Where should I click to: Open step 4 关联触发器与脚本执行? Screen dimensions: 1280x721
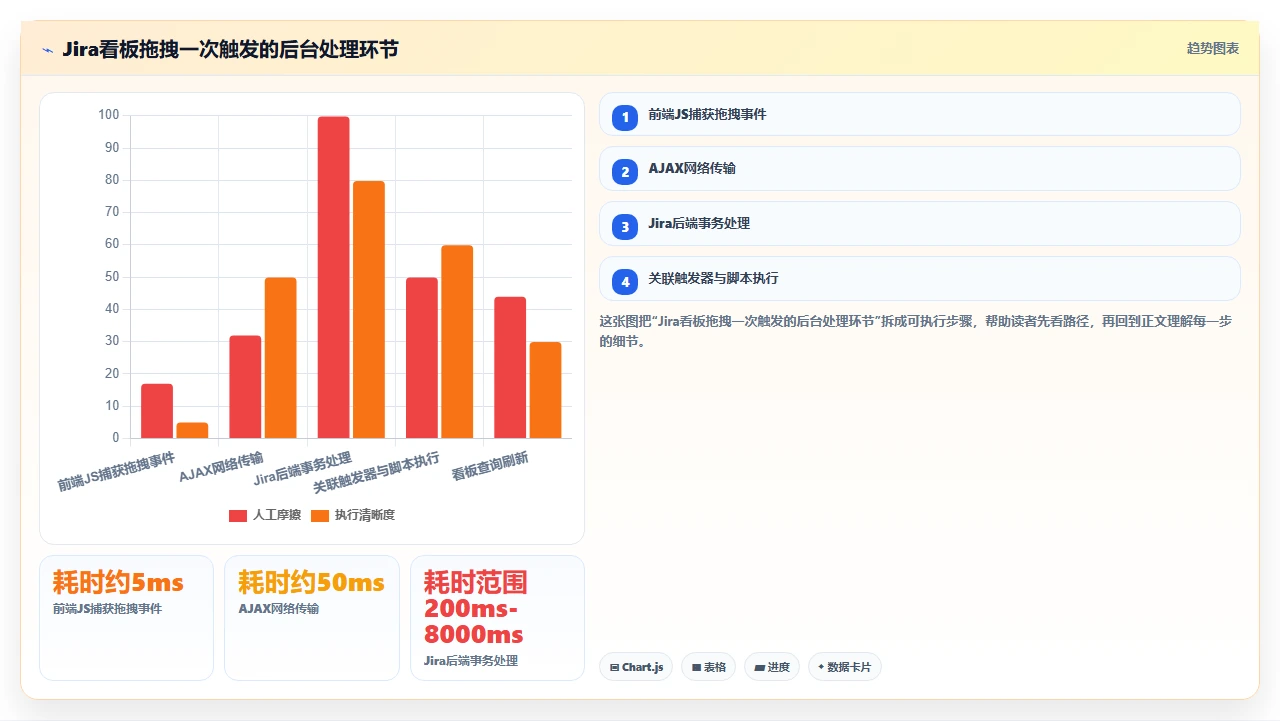pos(919,279)
